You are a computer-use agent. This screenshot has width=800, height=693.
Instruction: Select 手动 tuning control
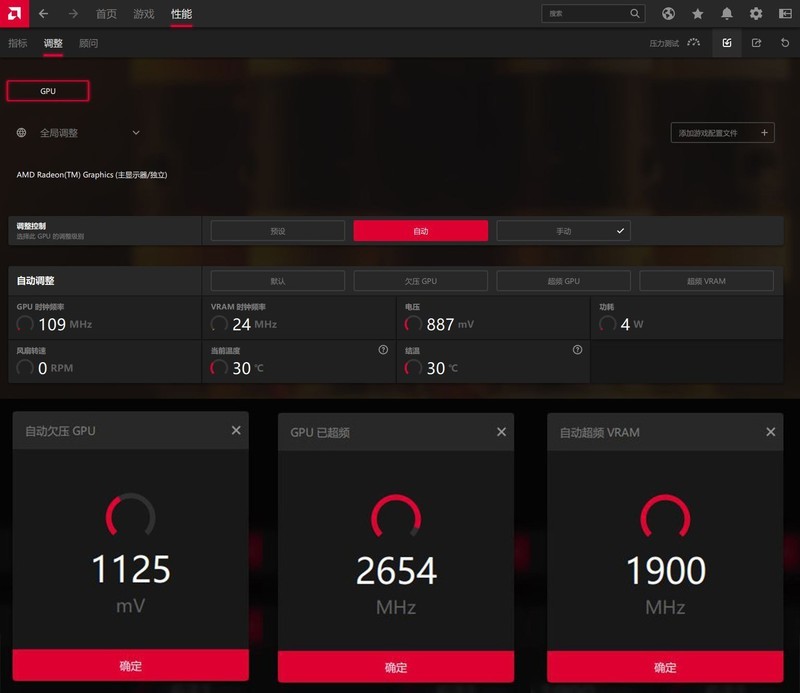[563, 231]
